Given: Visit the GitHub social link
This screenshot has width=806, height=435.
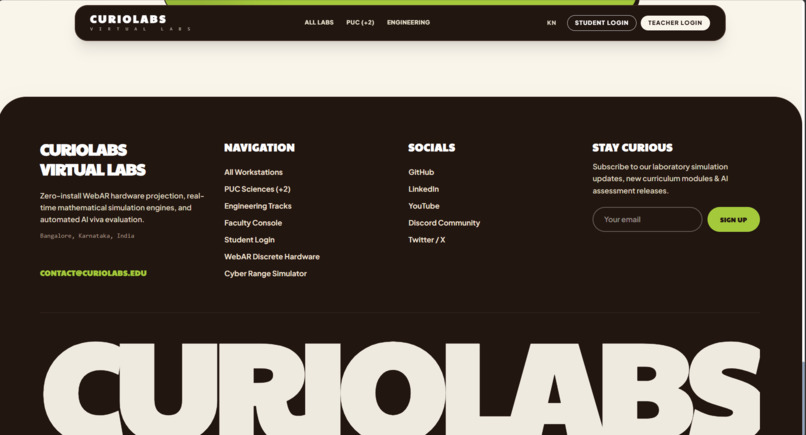Looking at the screenshot, I should click(x=421, y=172).
